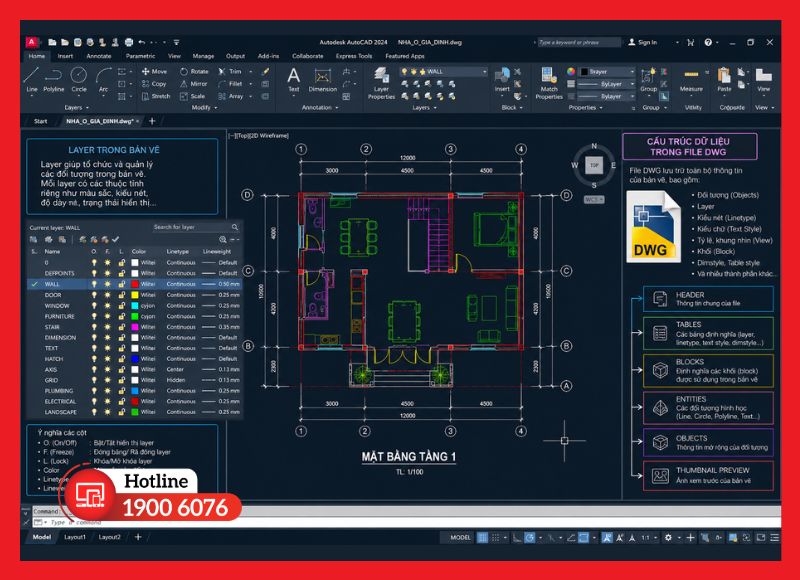800x580 pixels.
Task: Activate the Fillet command
Action: (x=231, y=84)
